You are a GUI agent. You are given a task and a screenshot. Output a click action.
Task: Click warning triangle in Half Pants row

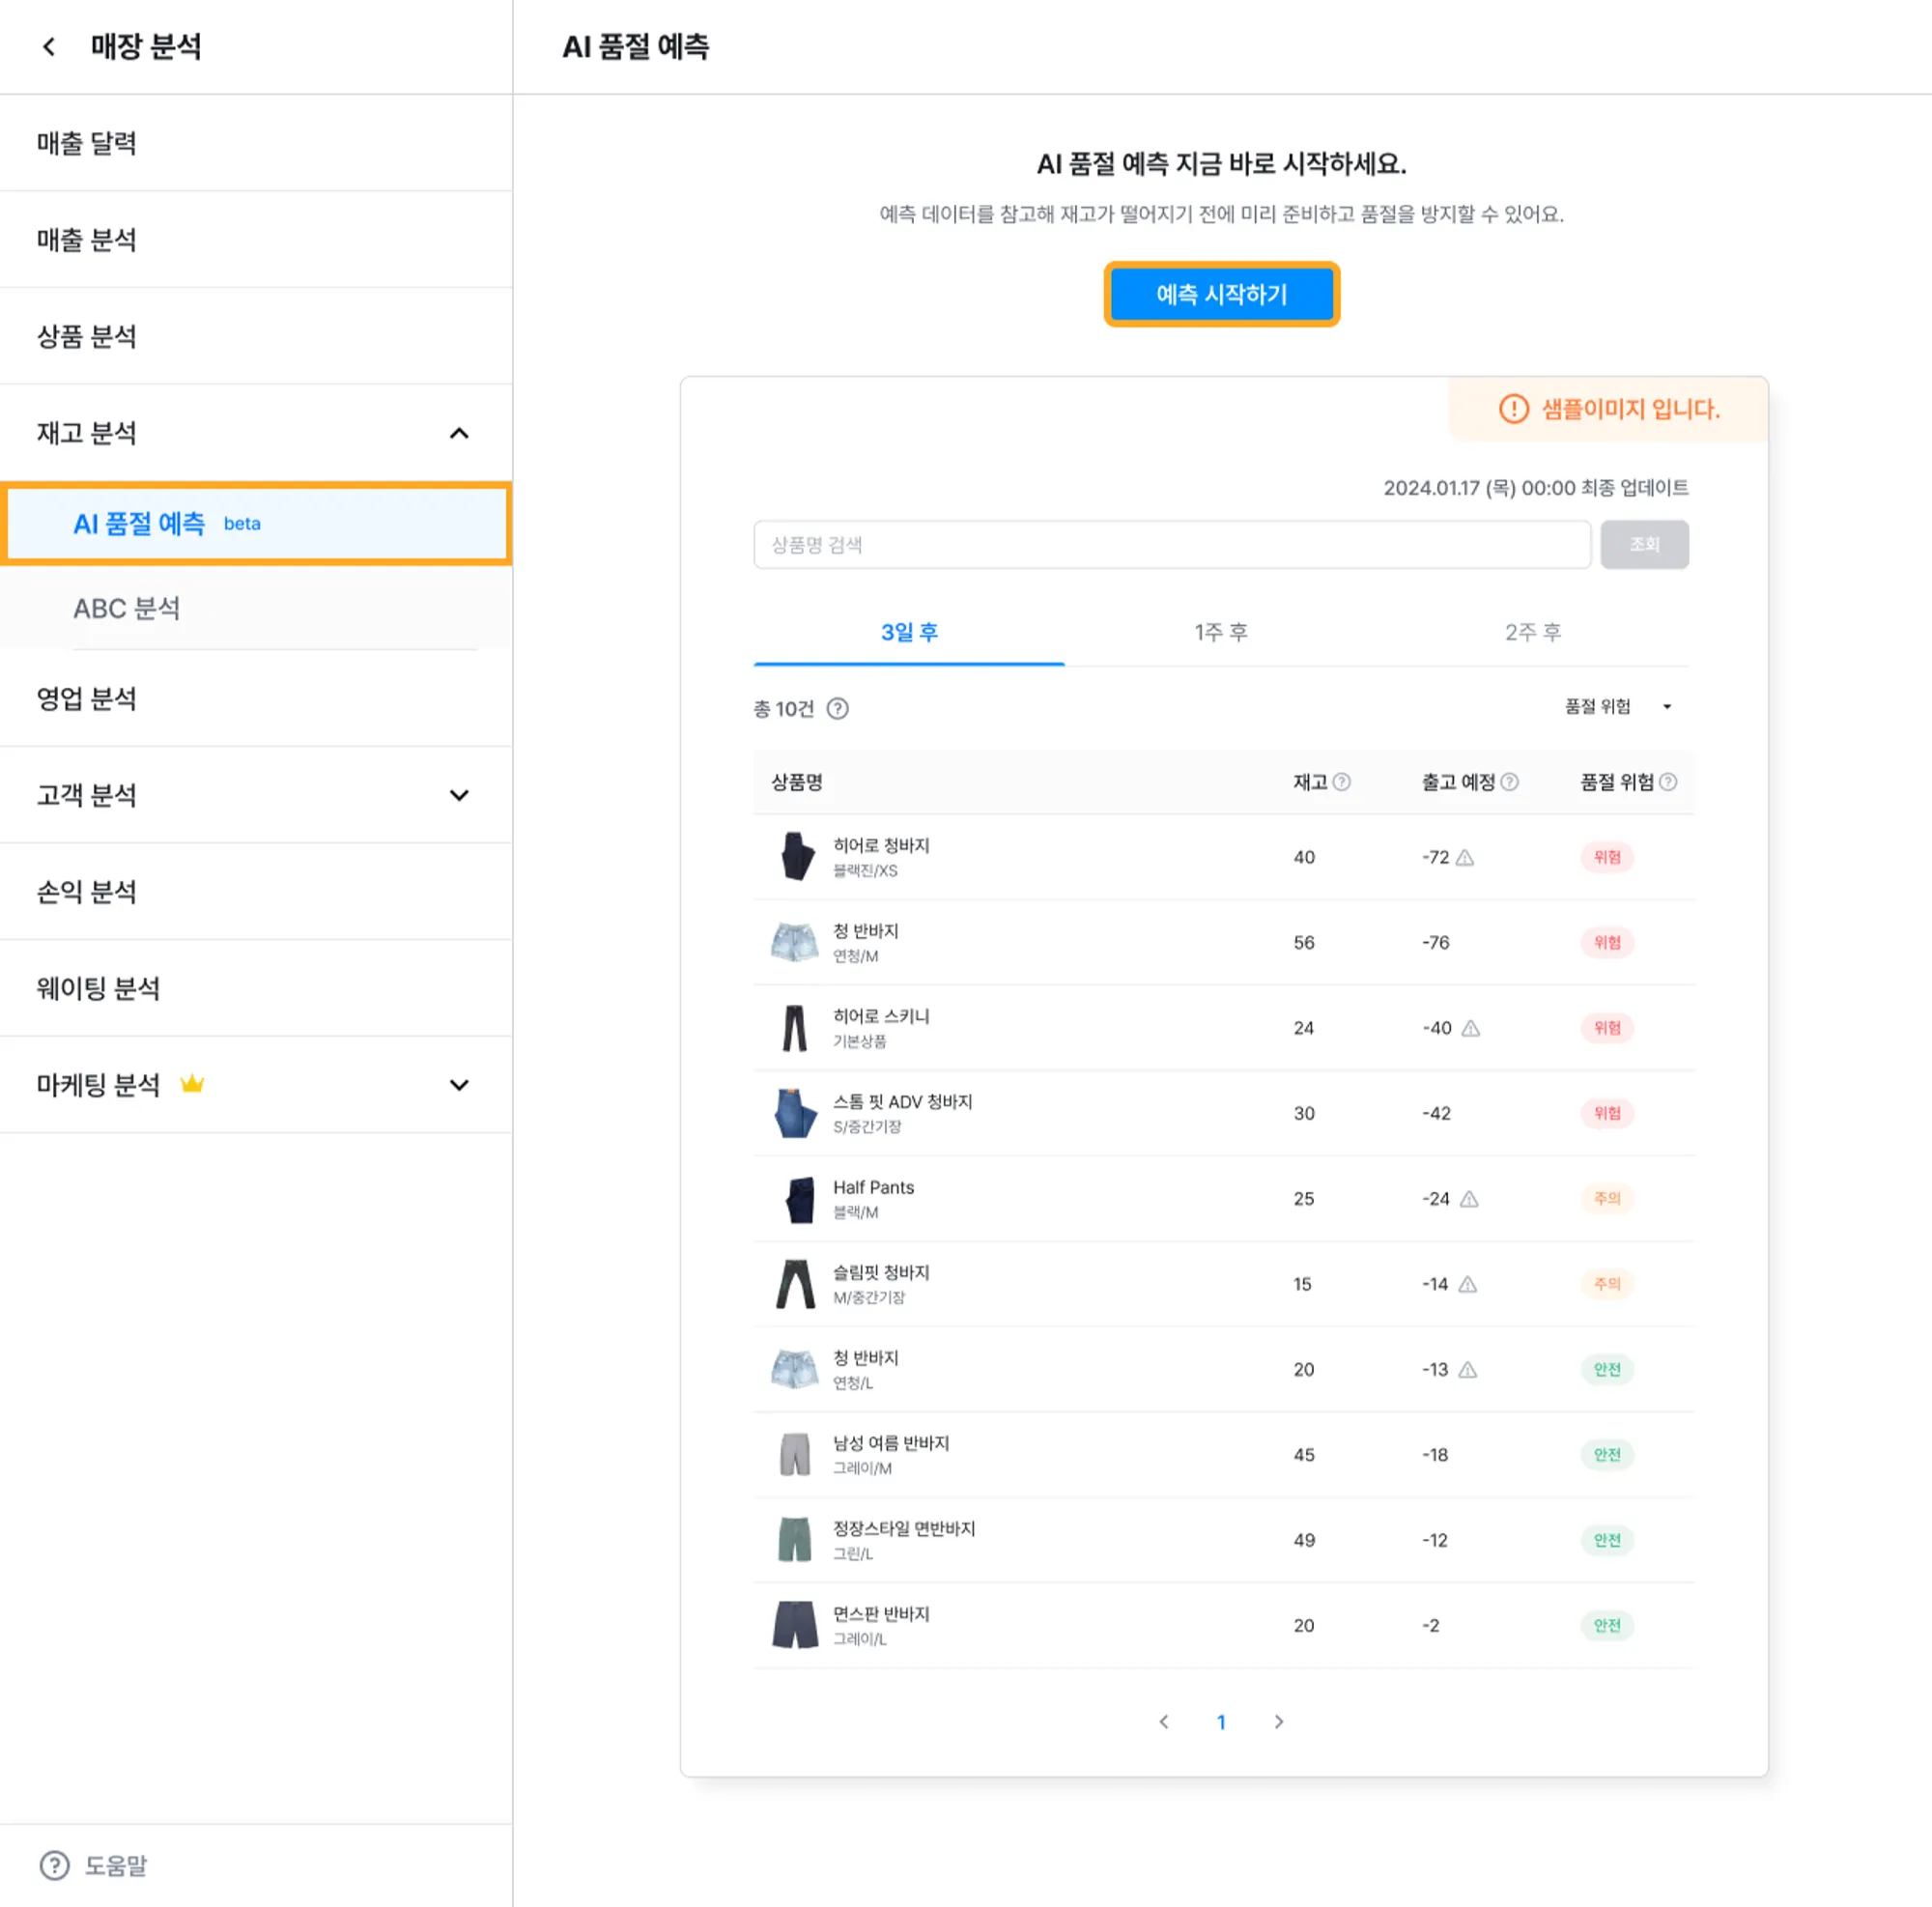coord(1469,1199)
